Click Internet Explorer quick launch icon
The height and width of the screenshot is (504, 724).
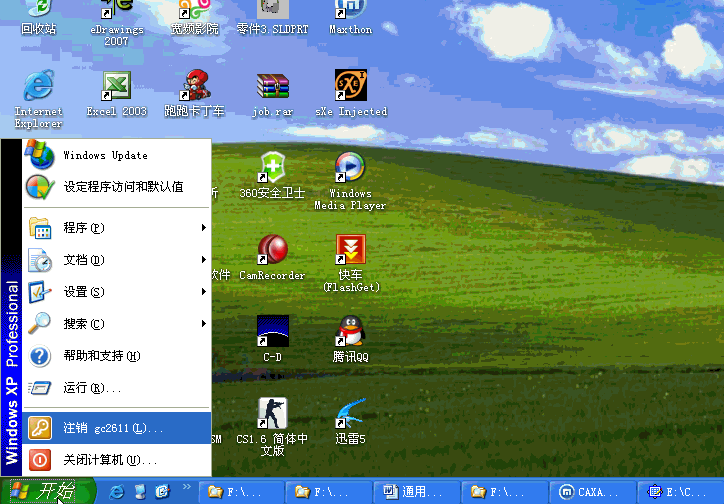[x=116, y=492]
